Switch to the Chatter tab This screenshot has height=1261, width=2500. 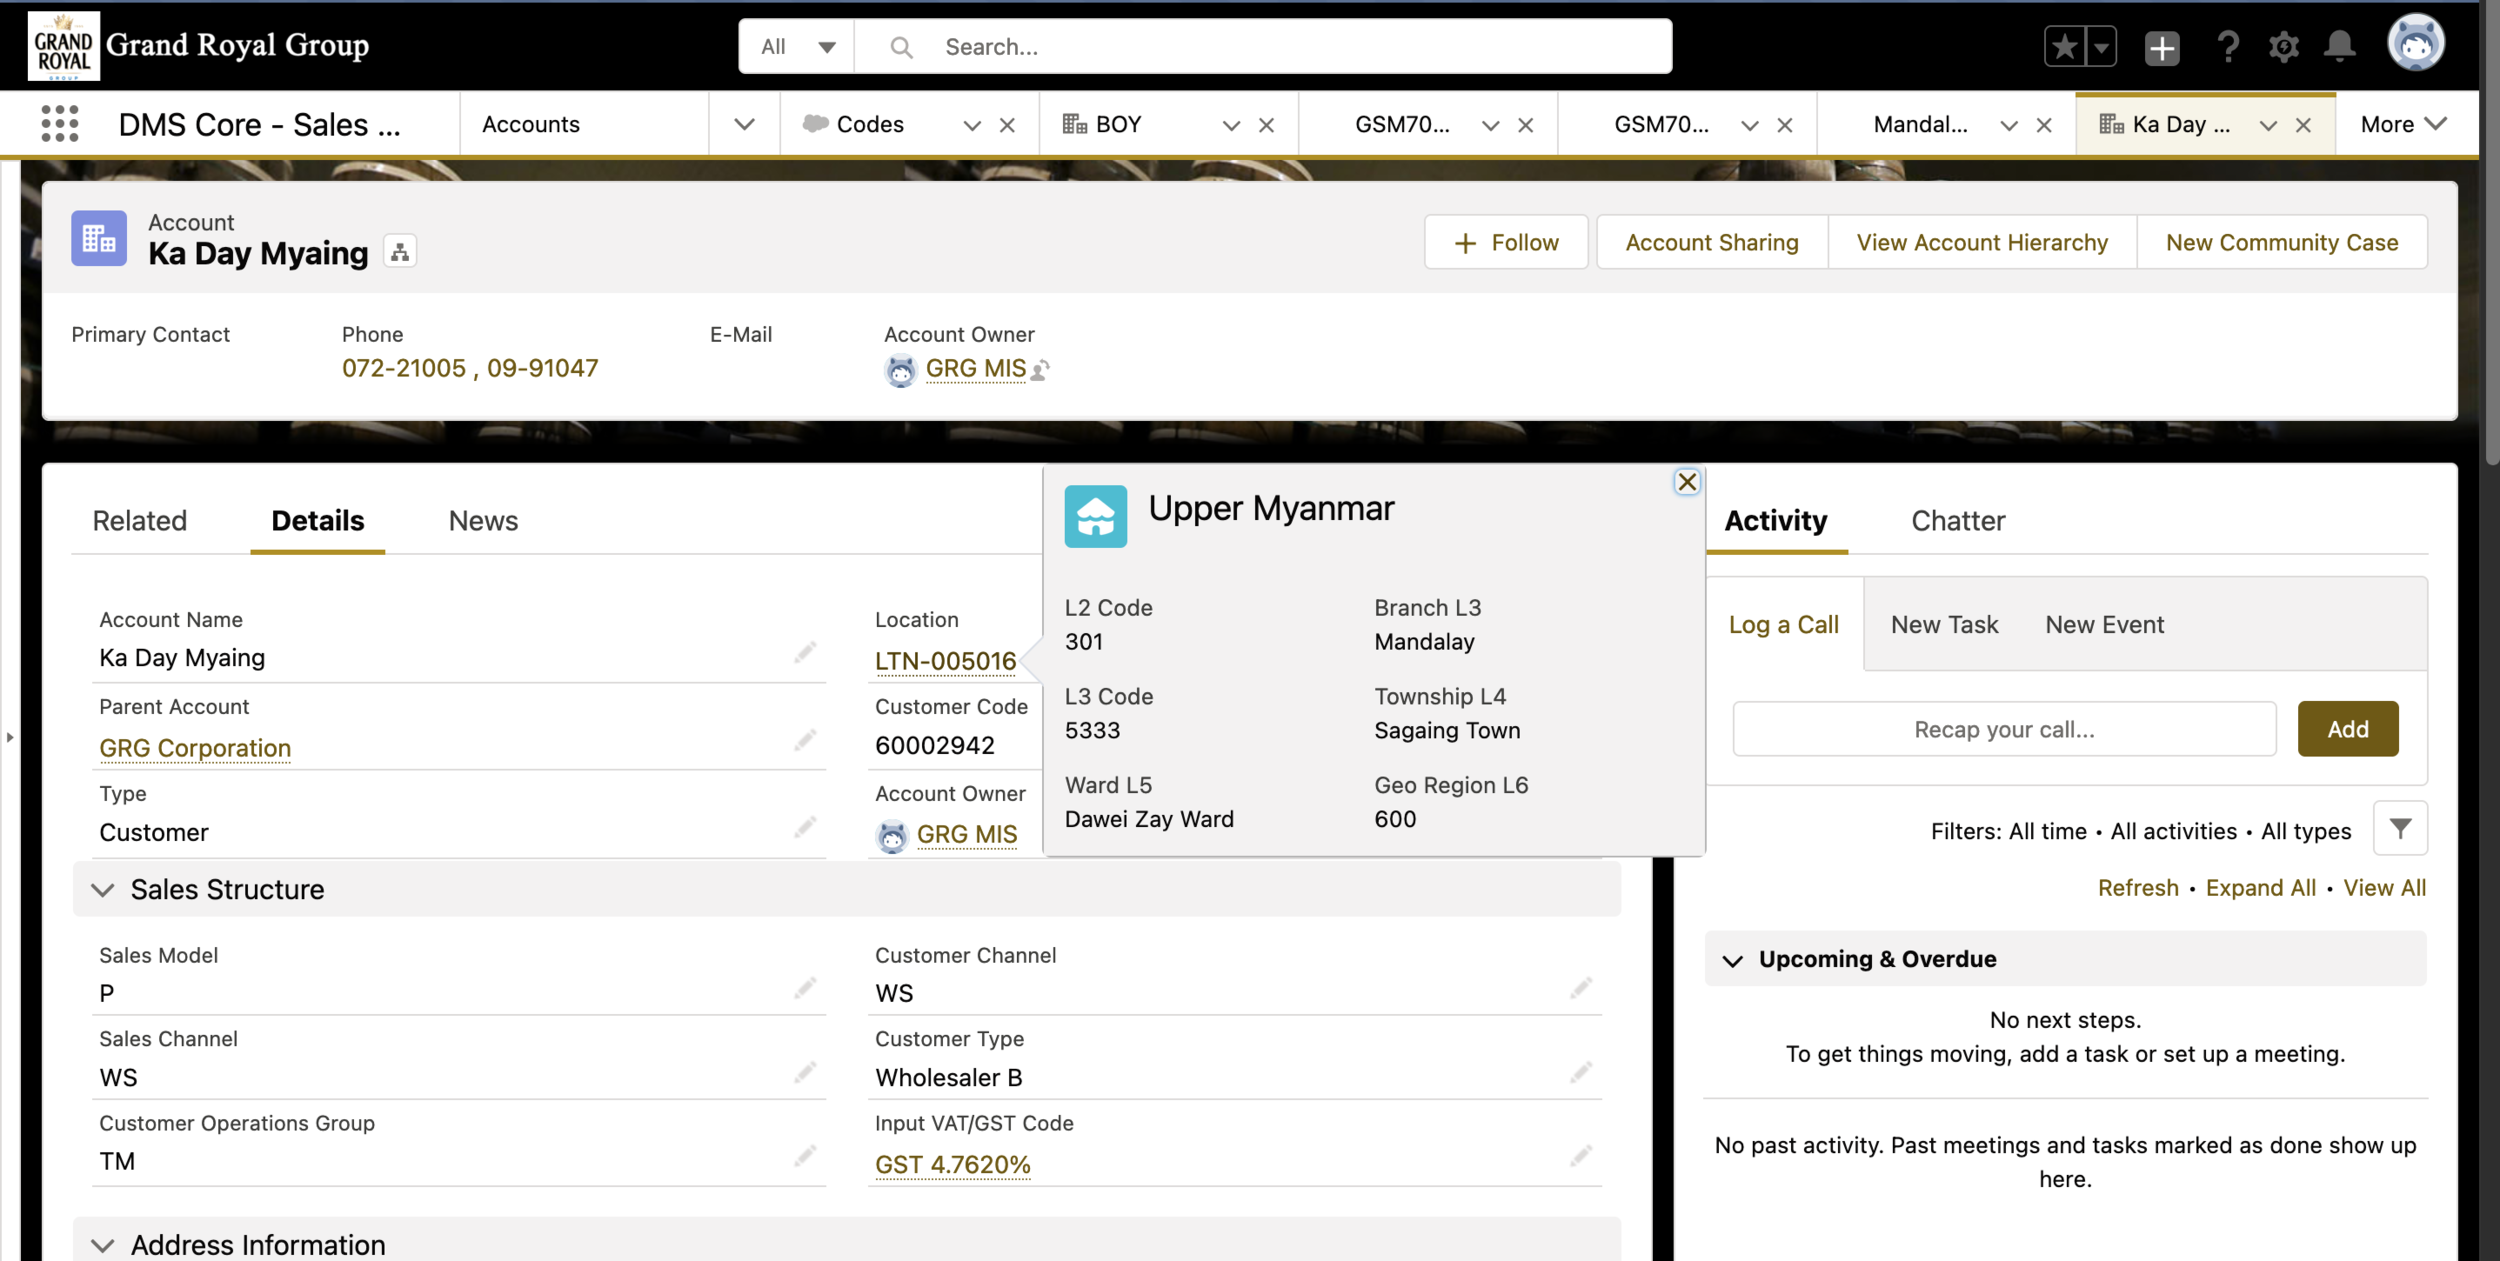click(1957, 521)
